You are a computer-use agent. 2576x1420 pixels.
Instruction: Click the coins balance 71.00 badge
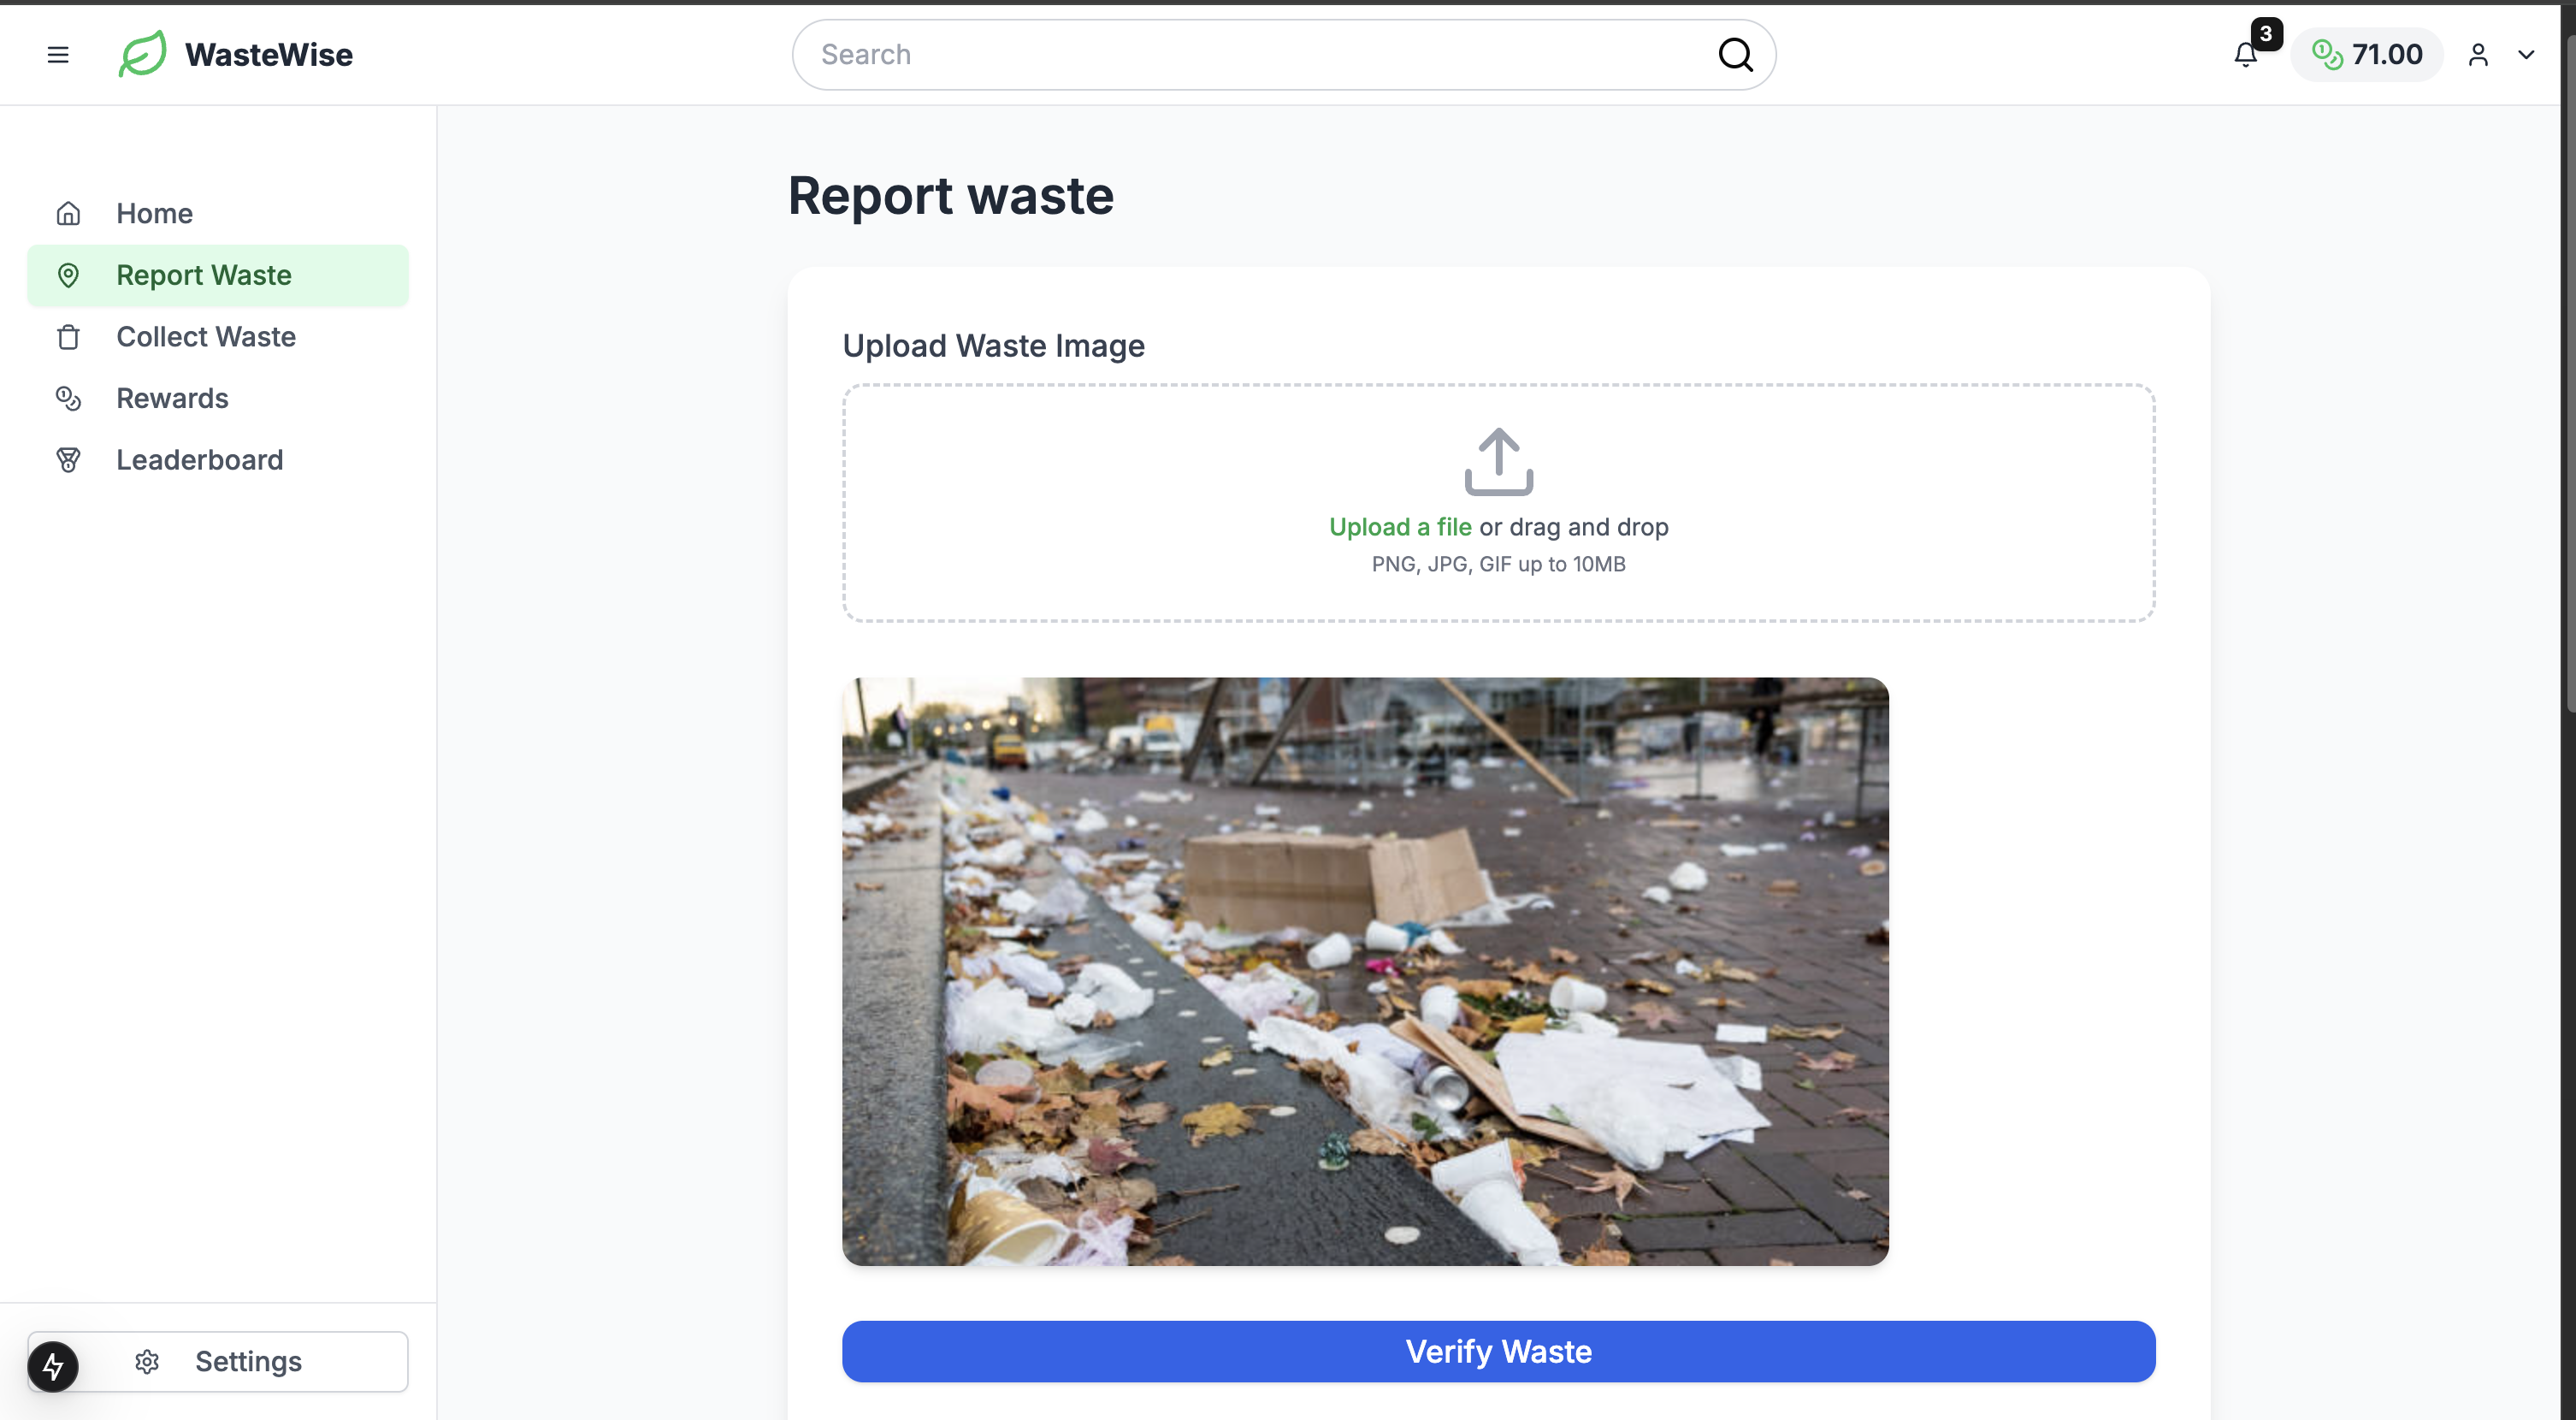pos(2367,55)
